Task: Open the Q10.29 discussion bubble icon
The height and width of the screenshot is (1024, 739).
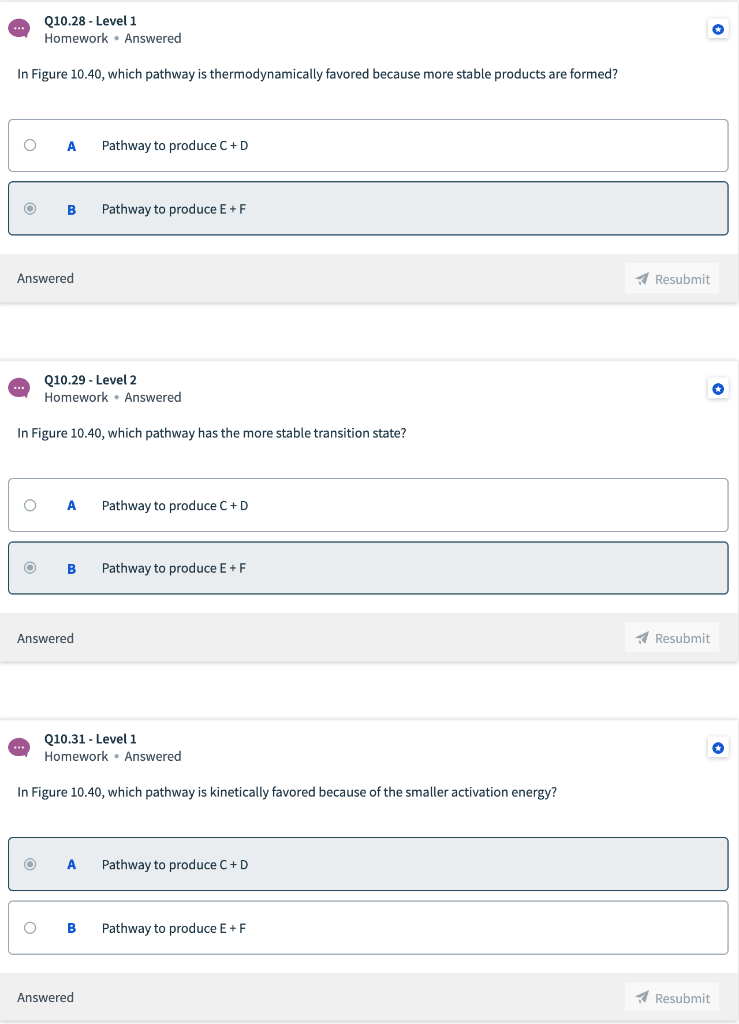Action: click(x=19, y=388)
